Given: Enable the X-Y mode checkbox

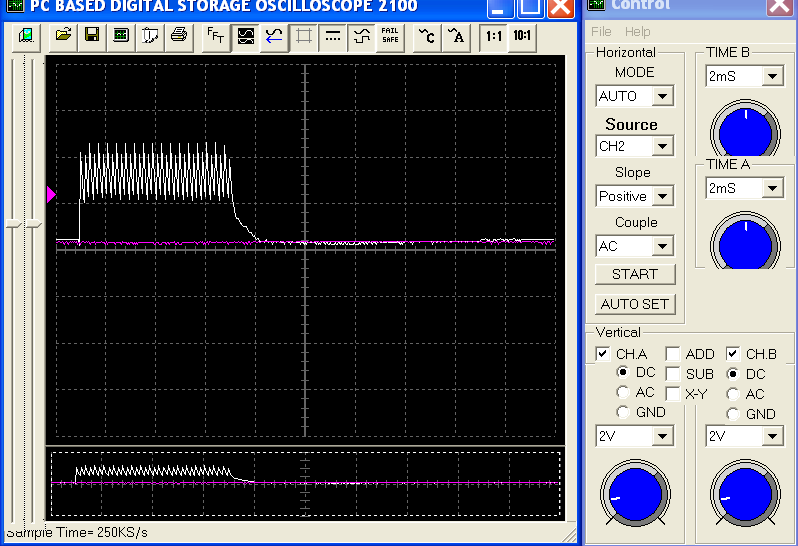Looking at the screenshot, I should (x=673, y=394).
